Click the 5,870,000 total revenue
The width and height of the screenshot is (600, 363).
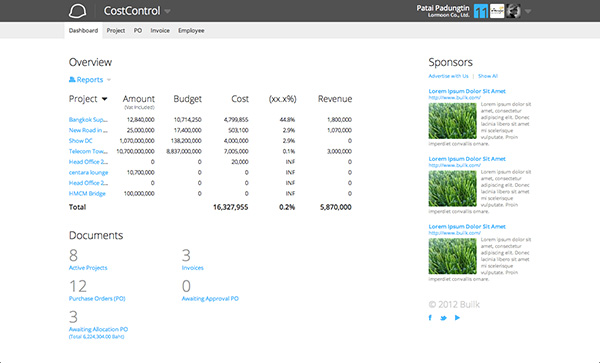(x=336, y=207)
